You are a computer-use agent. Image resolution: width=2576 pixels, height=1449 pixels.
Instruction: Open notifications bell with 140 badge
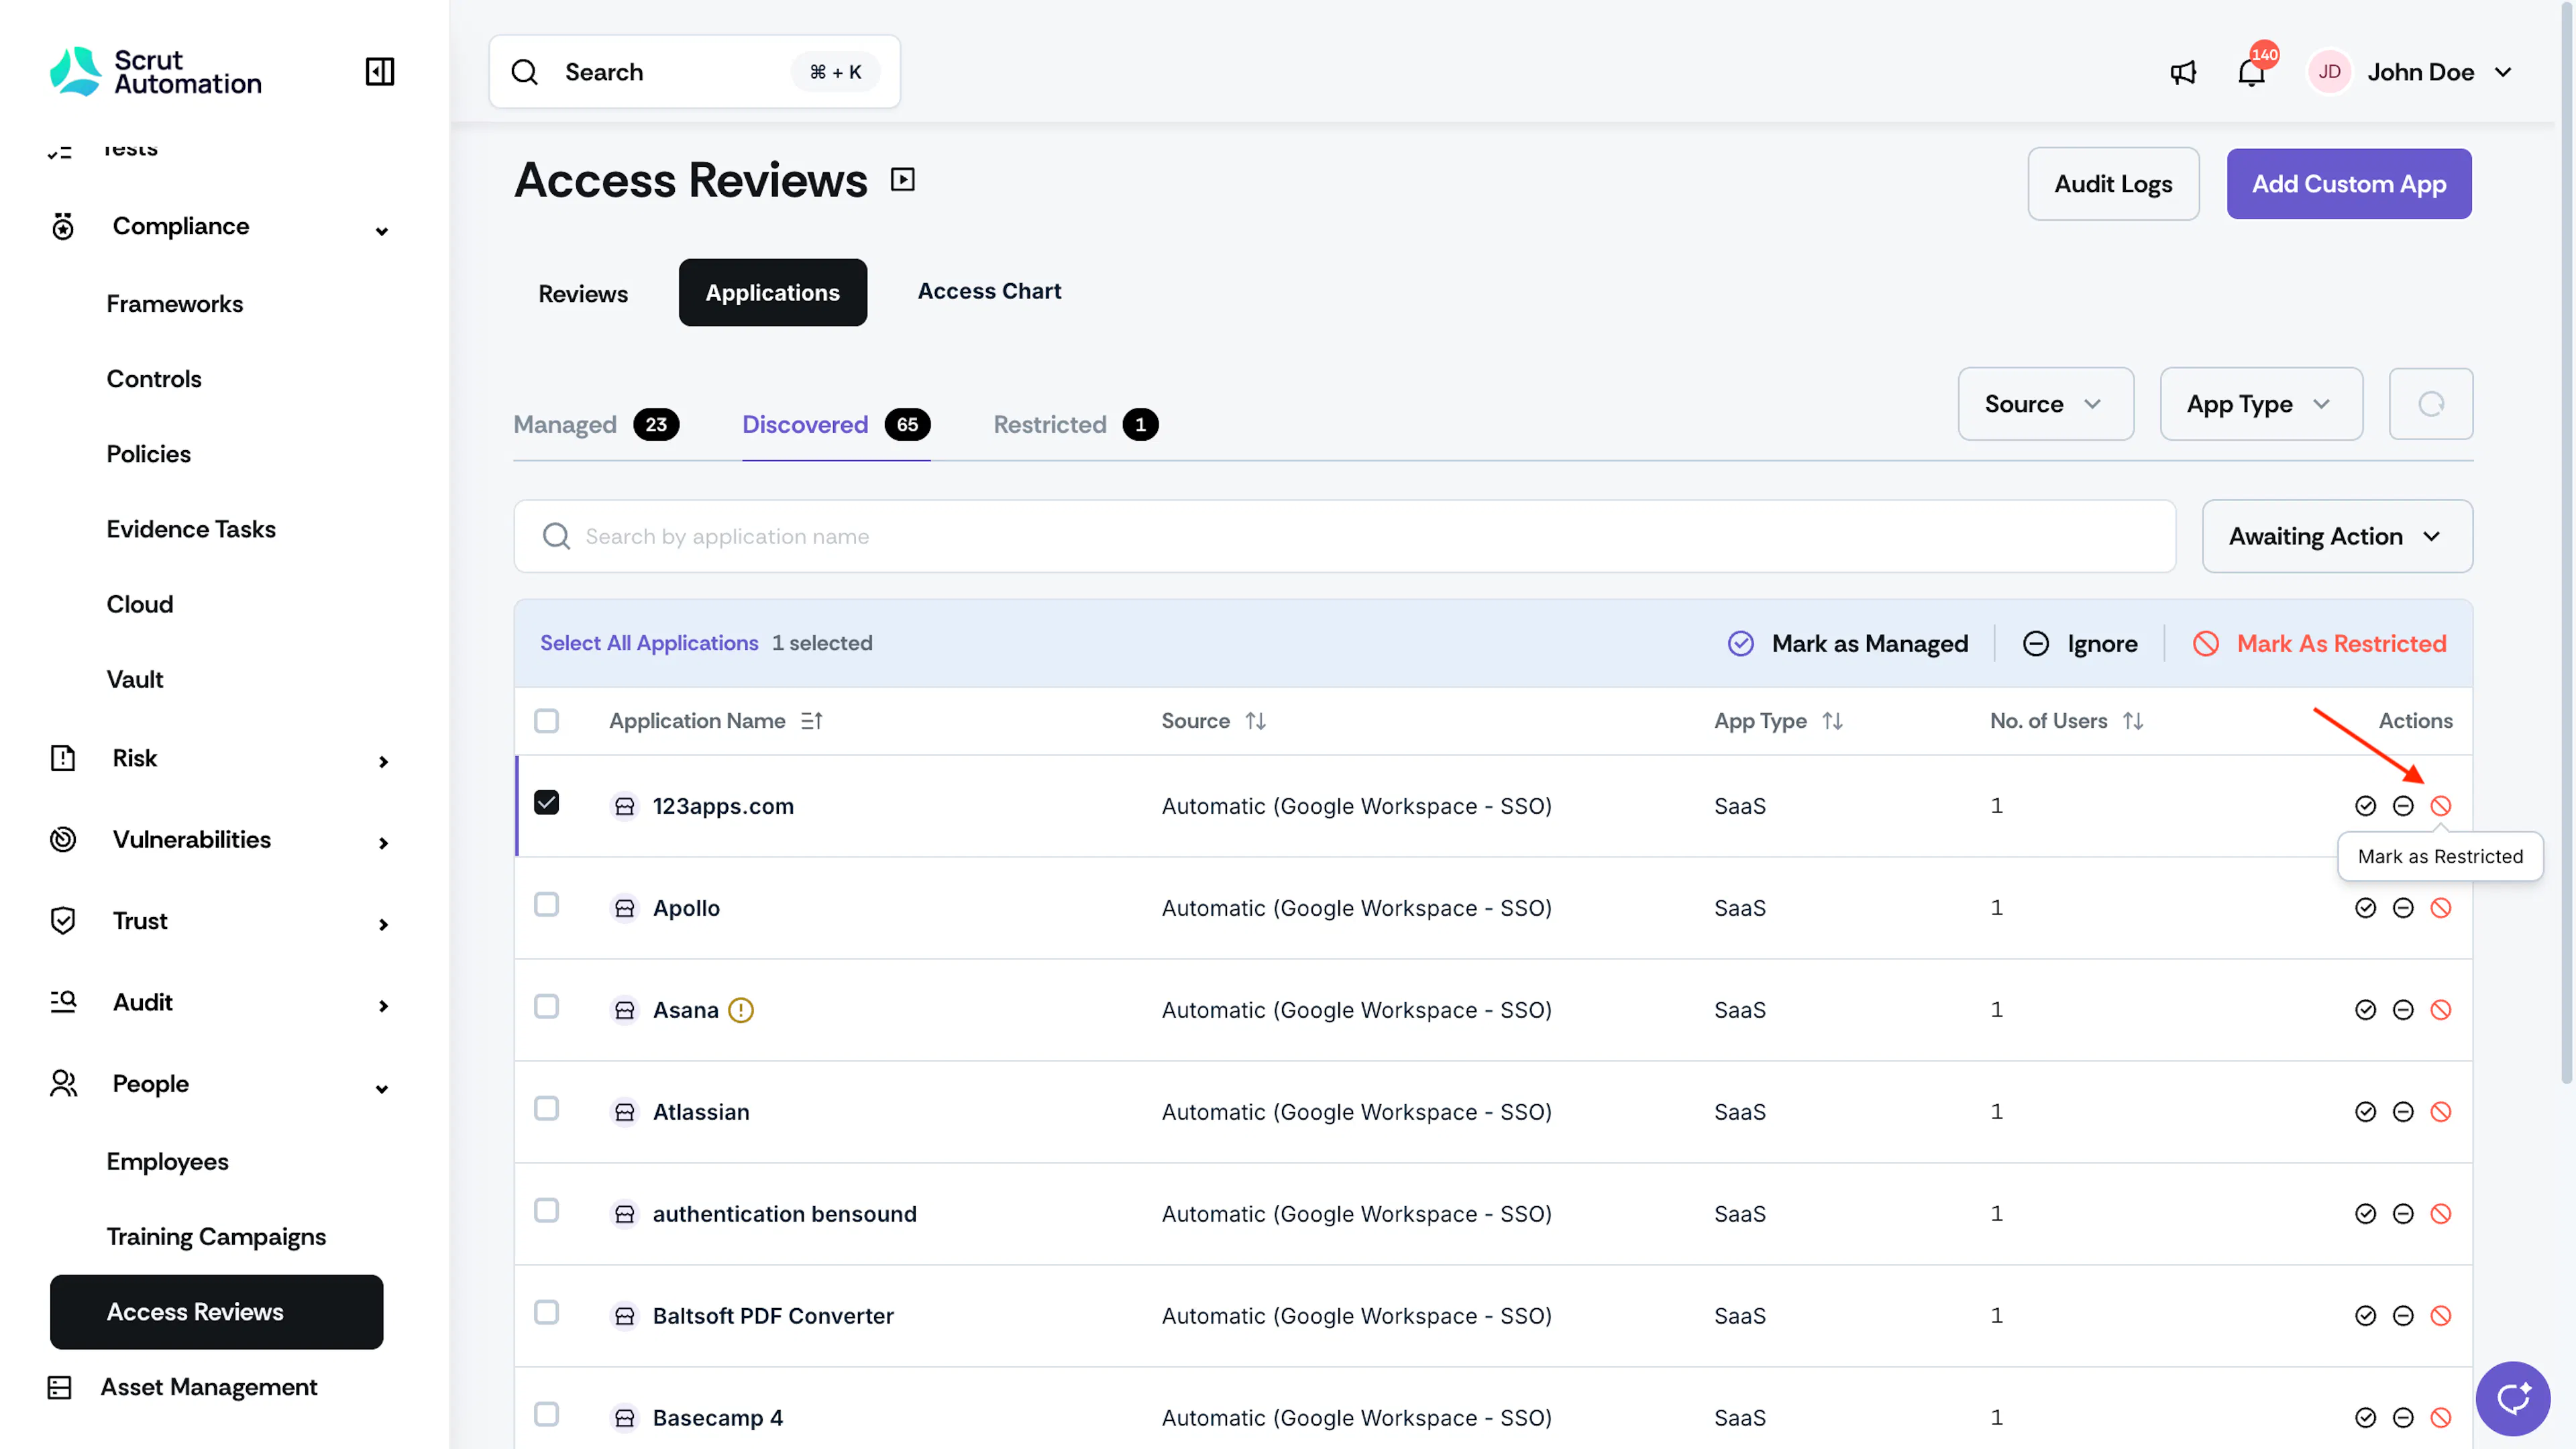2251,72
